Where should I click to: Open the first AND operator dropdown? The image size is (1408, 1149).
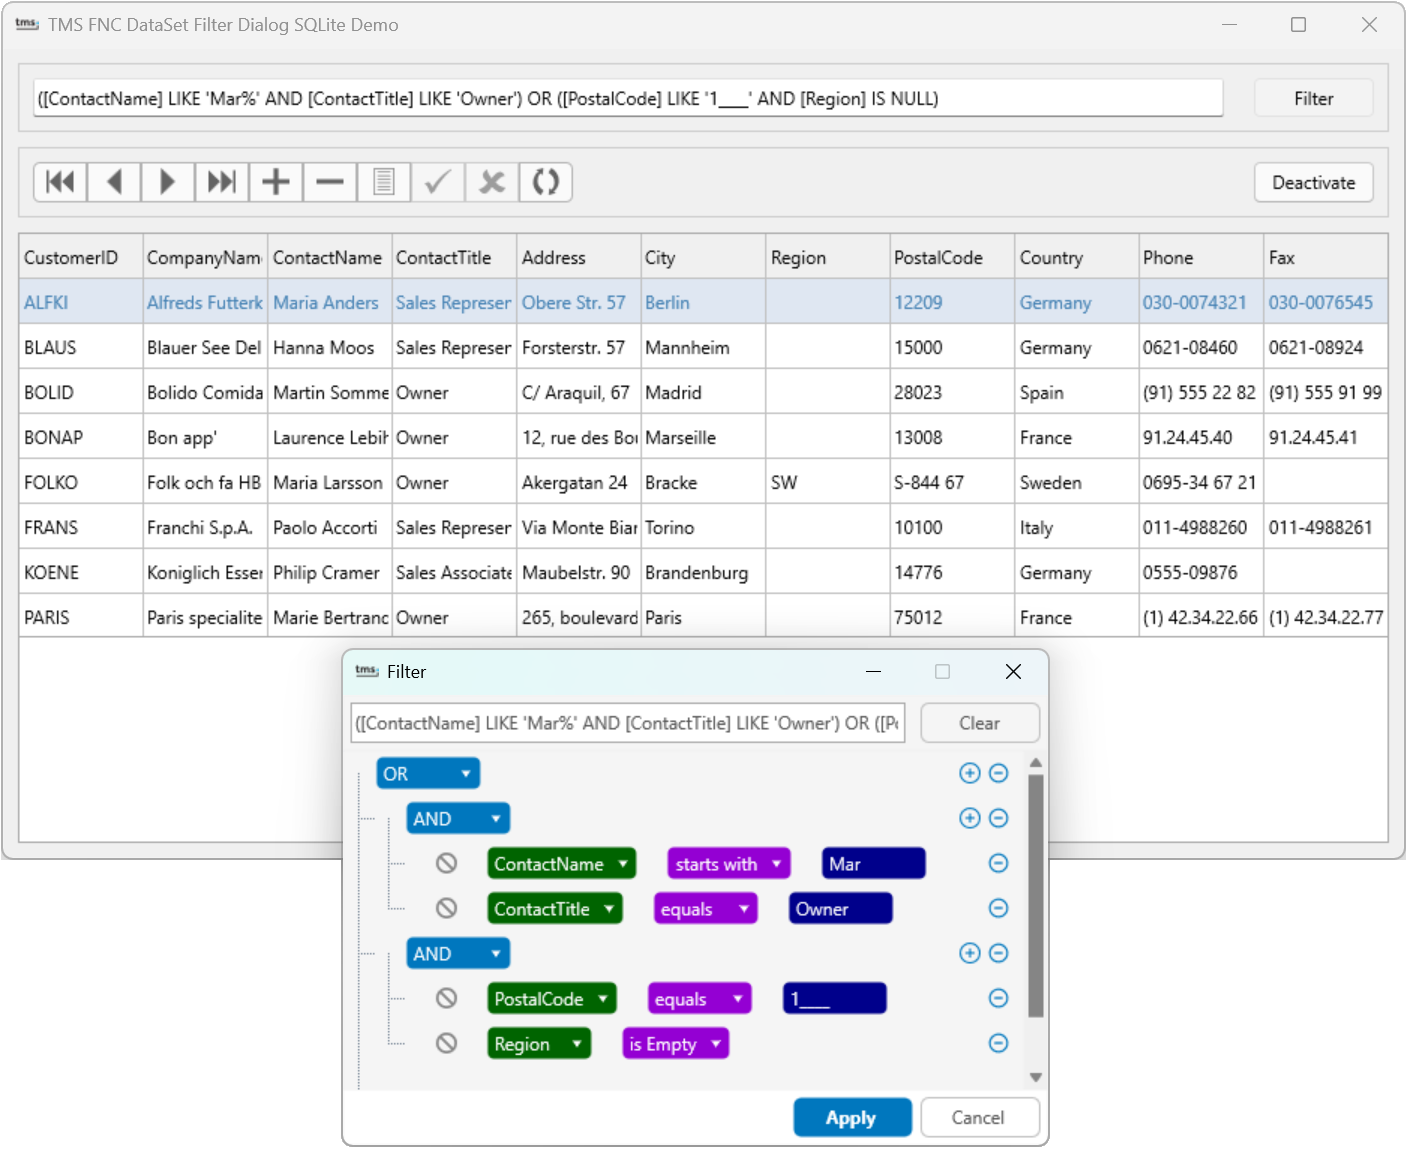[x=458, y=819]
